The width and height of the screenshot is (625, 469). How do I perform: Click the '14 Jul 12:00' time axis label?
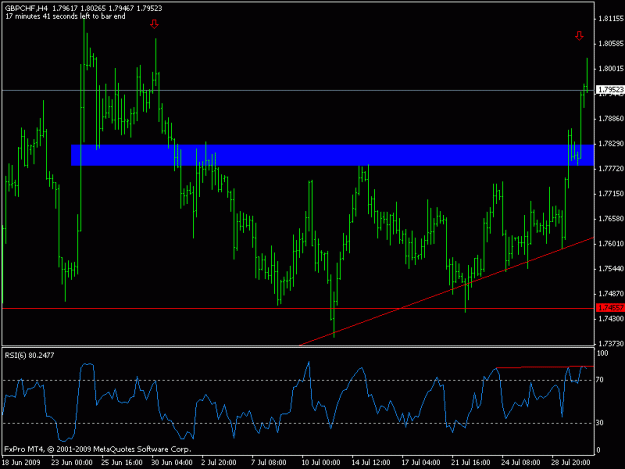pyautogui.click(x=371, y=462)
